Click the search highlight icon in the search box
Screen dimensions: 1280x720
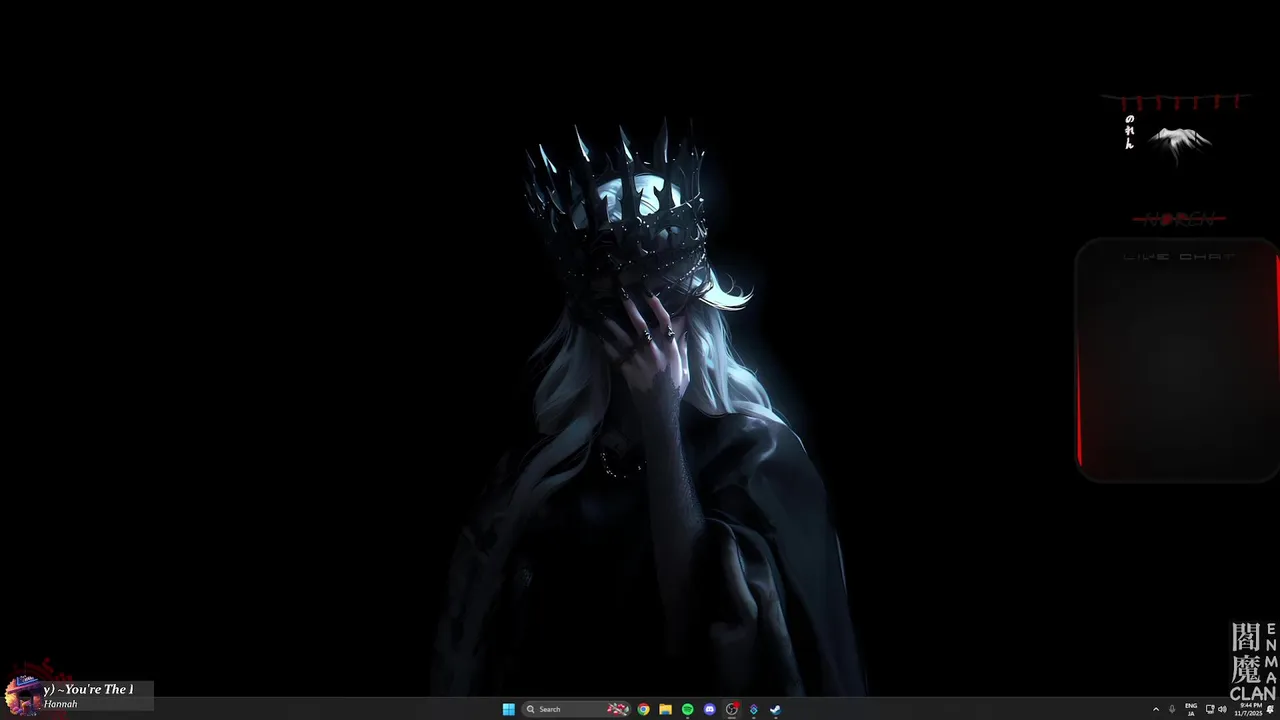coord(618,709)
